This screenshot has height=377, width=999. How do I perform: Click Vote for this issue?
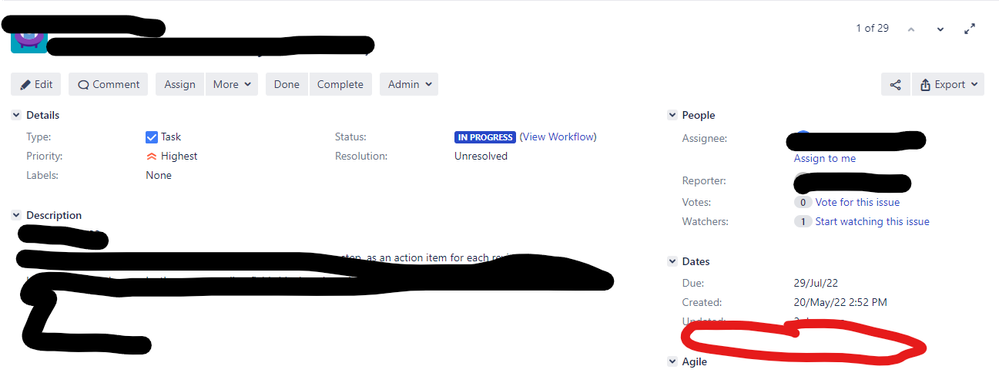(858, 203)
